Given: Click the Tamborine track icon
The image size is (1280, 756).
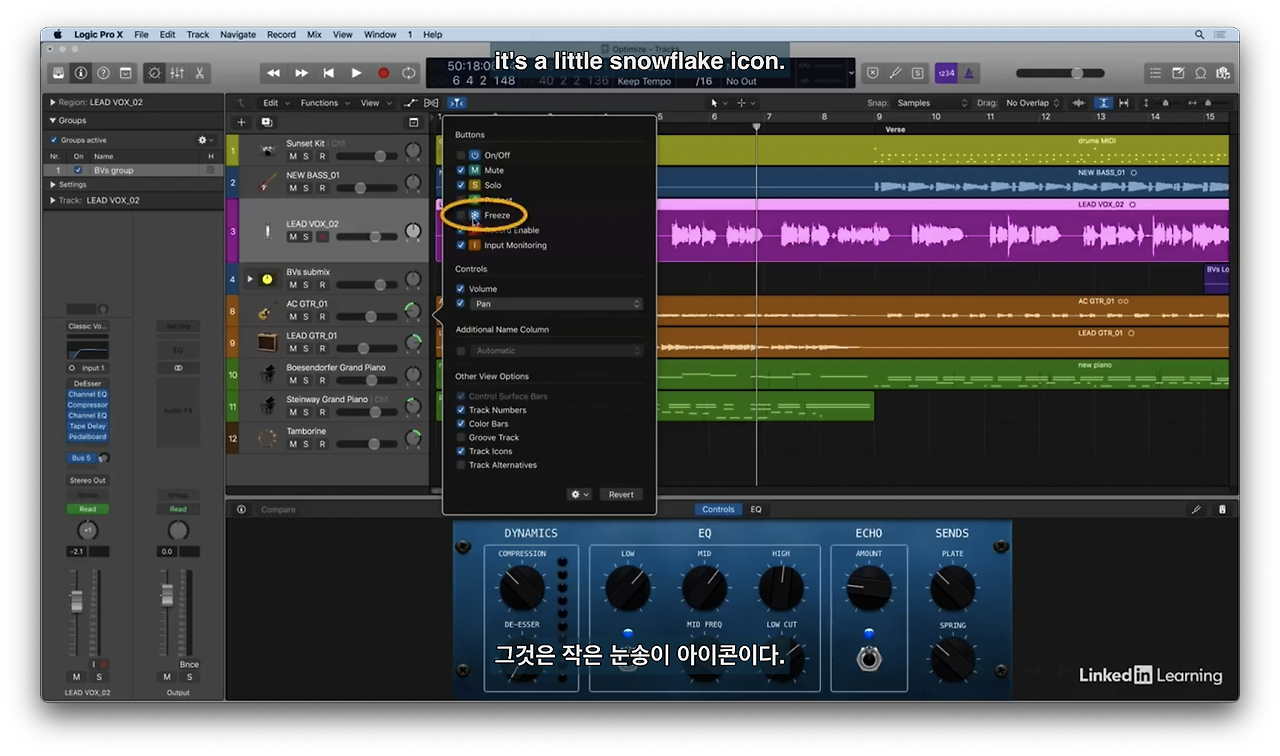Looking at the screenshot, I should (x=268, y=438).
